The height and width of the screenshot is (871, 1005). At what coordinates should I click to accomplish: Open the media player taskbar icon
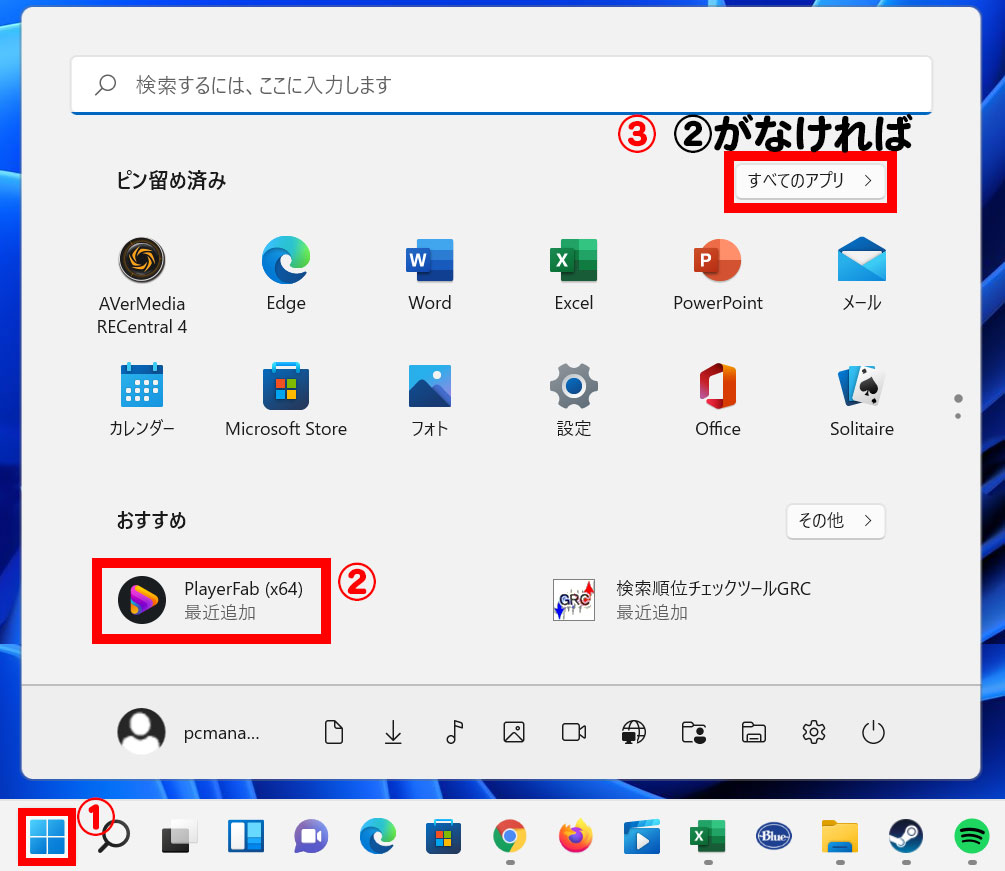pos(642,836)
